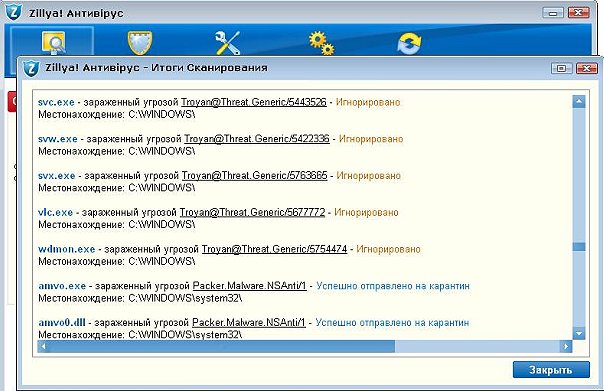Click quarantine status text for amvo0.dll
This screenshot has height=391, width=604.
pyautogui.click(x=392, y=322)
